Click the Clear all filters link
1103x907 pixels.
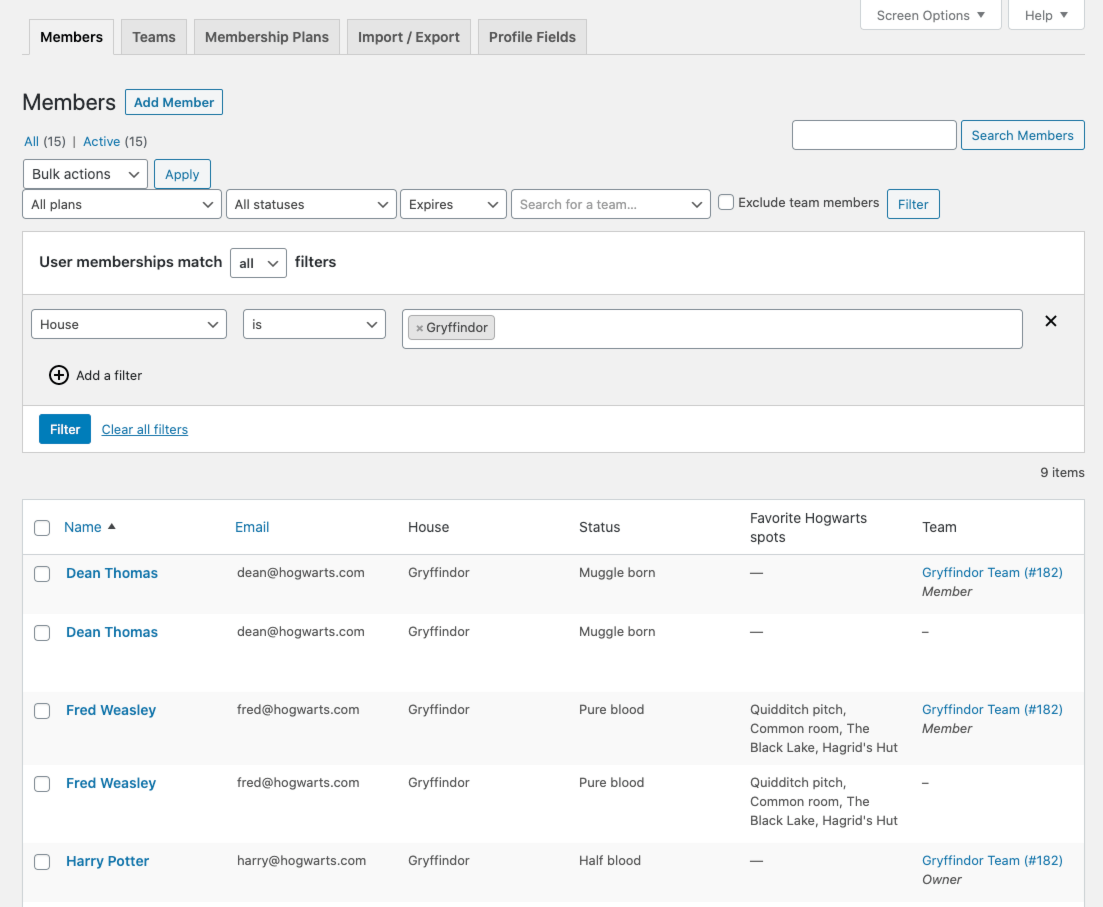(x=144, y=429)
